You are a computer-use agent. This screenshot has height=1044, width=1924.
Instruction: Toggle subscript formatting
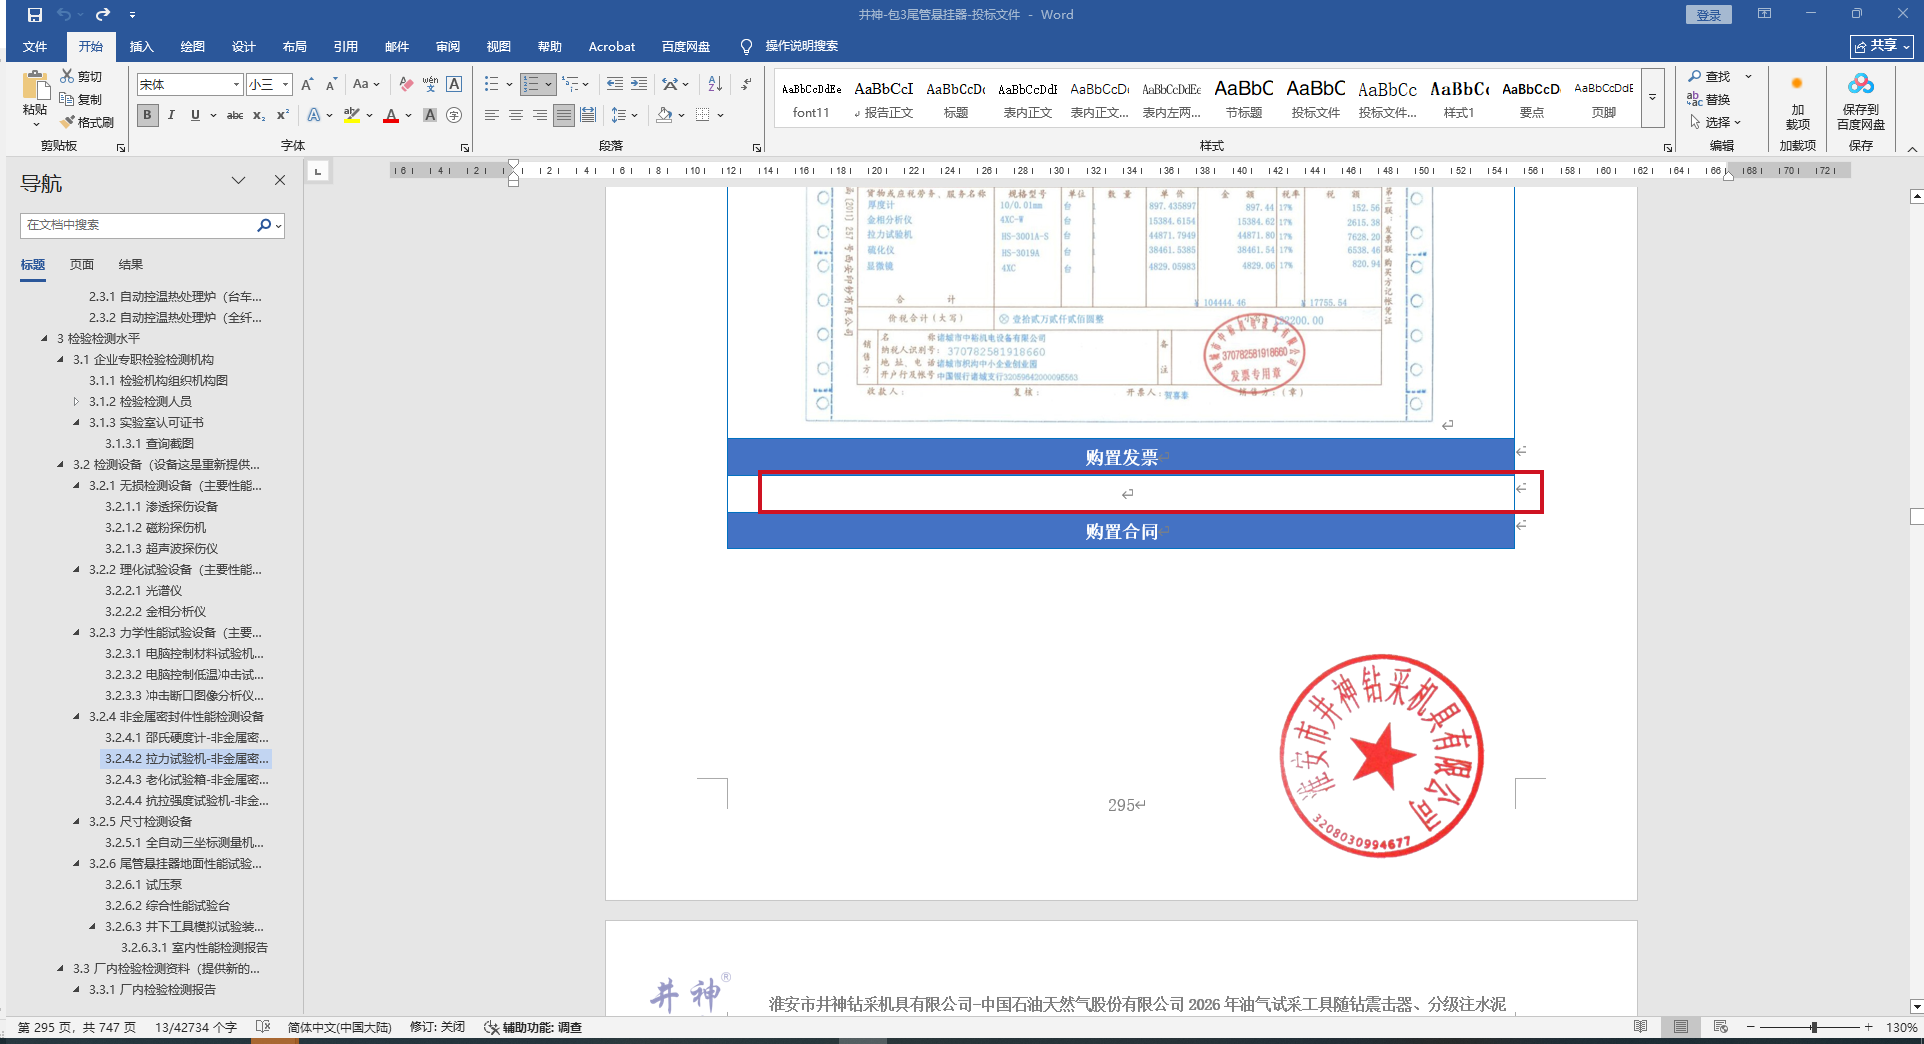(259, 115)
